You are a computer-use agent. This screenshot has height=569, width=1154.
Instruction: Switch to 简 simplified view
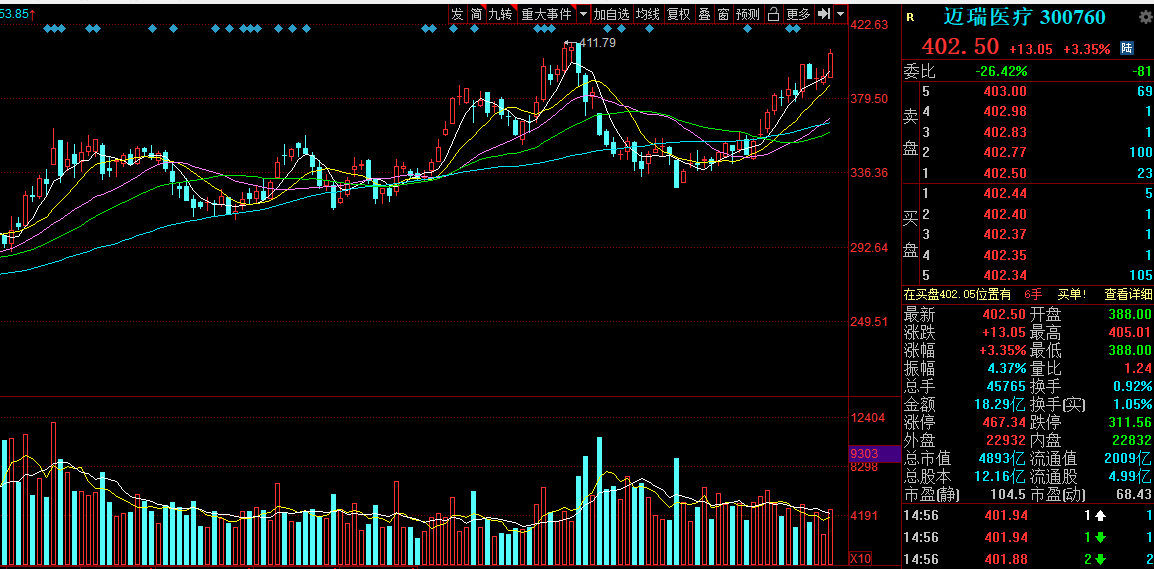(477, 13)
